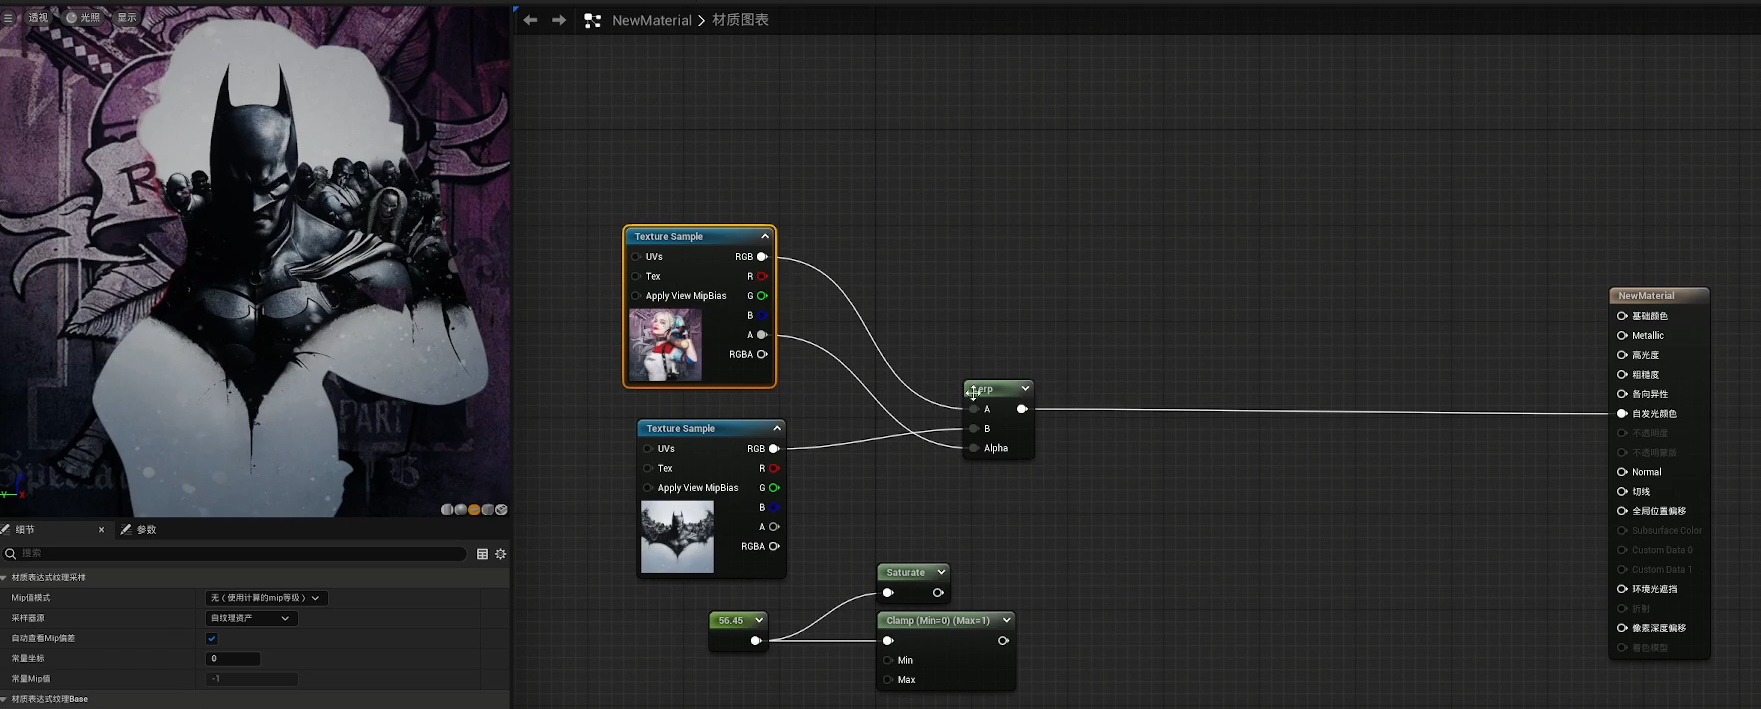The image size is (1761, 709).
Task: Select the cube preview mesh icon
Action: point(488,510)
